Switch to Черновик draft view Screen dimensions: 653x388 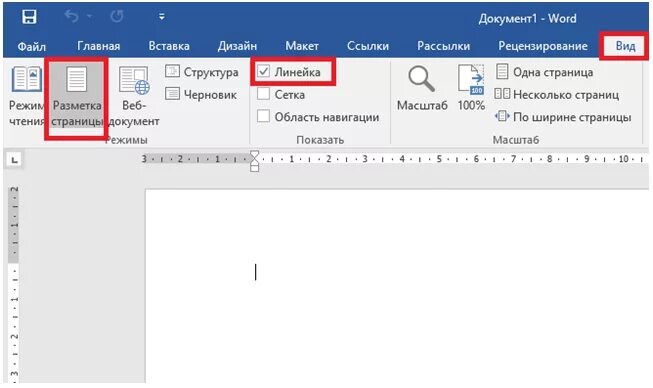point(201,95)
